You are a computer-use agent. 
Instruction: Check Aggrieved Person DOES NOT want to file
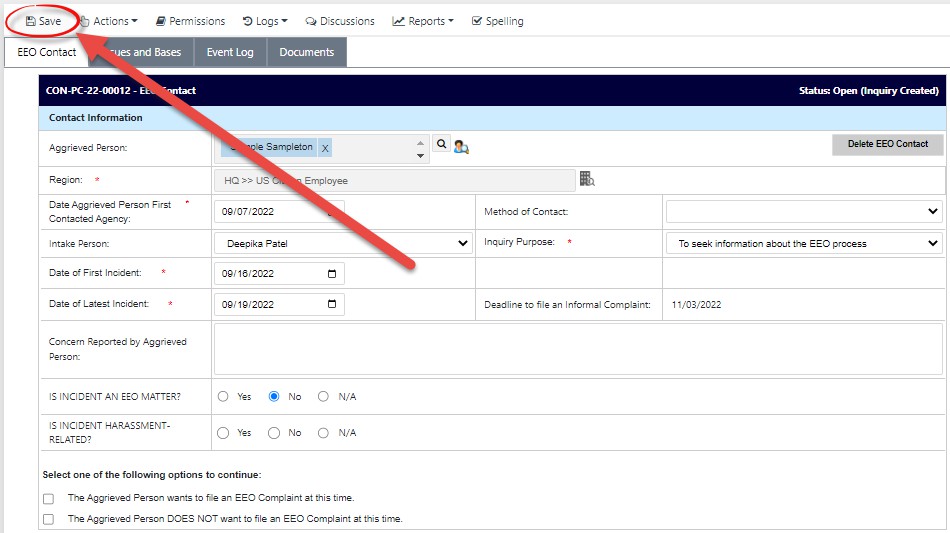point(48,519)
